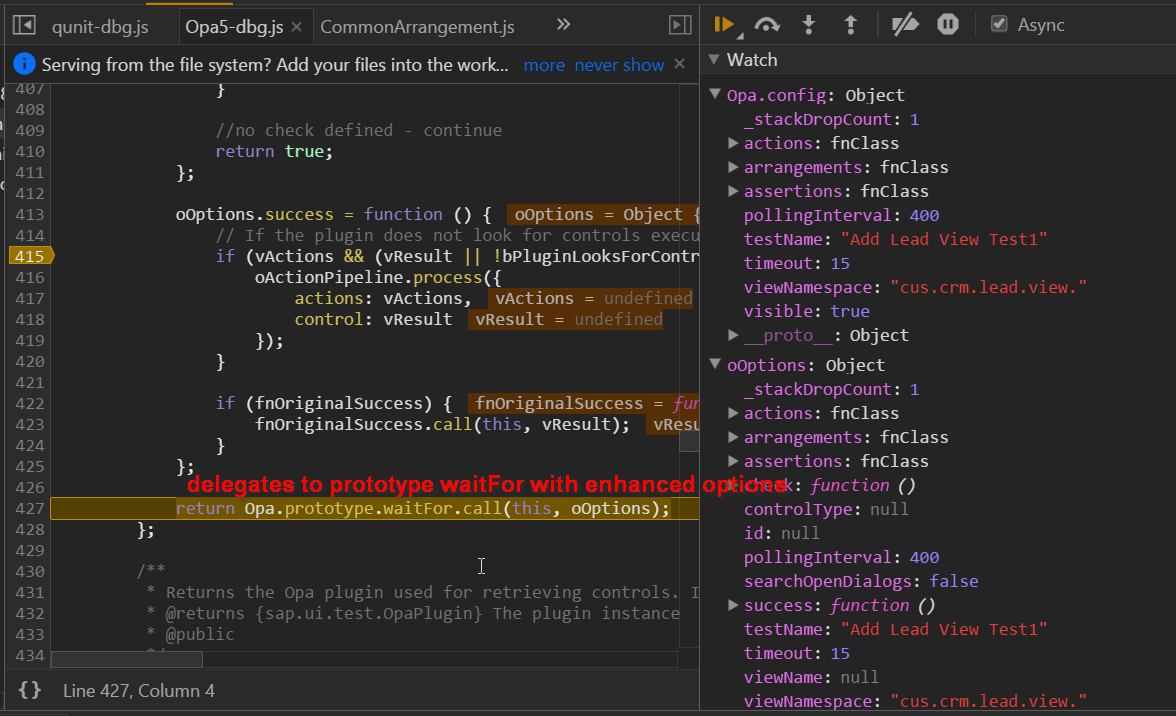Expand assertions under oOptions

tap(733, 460)
